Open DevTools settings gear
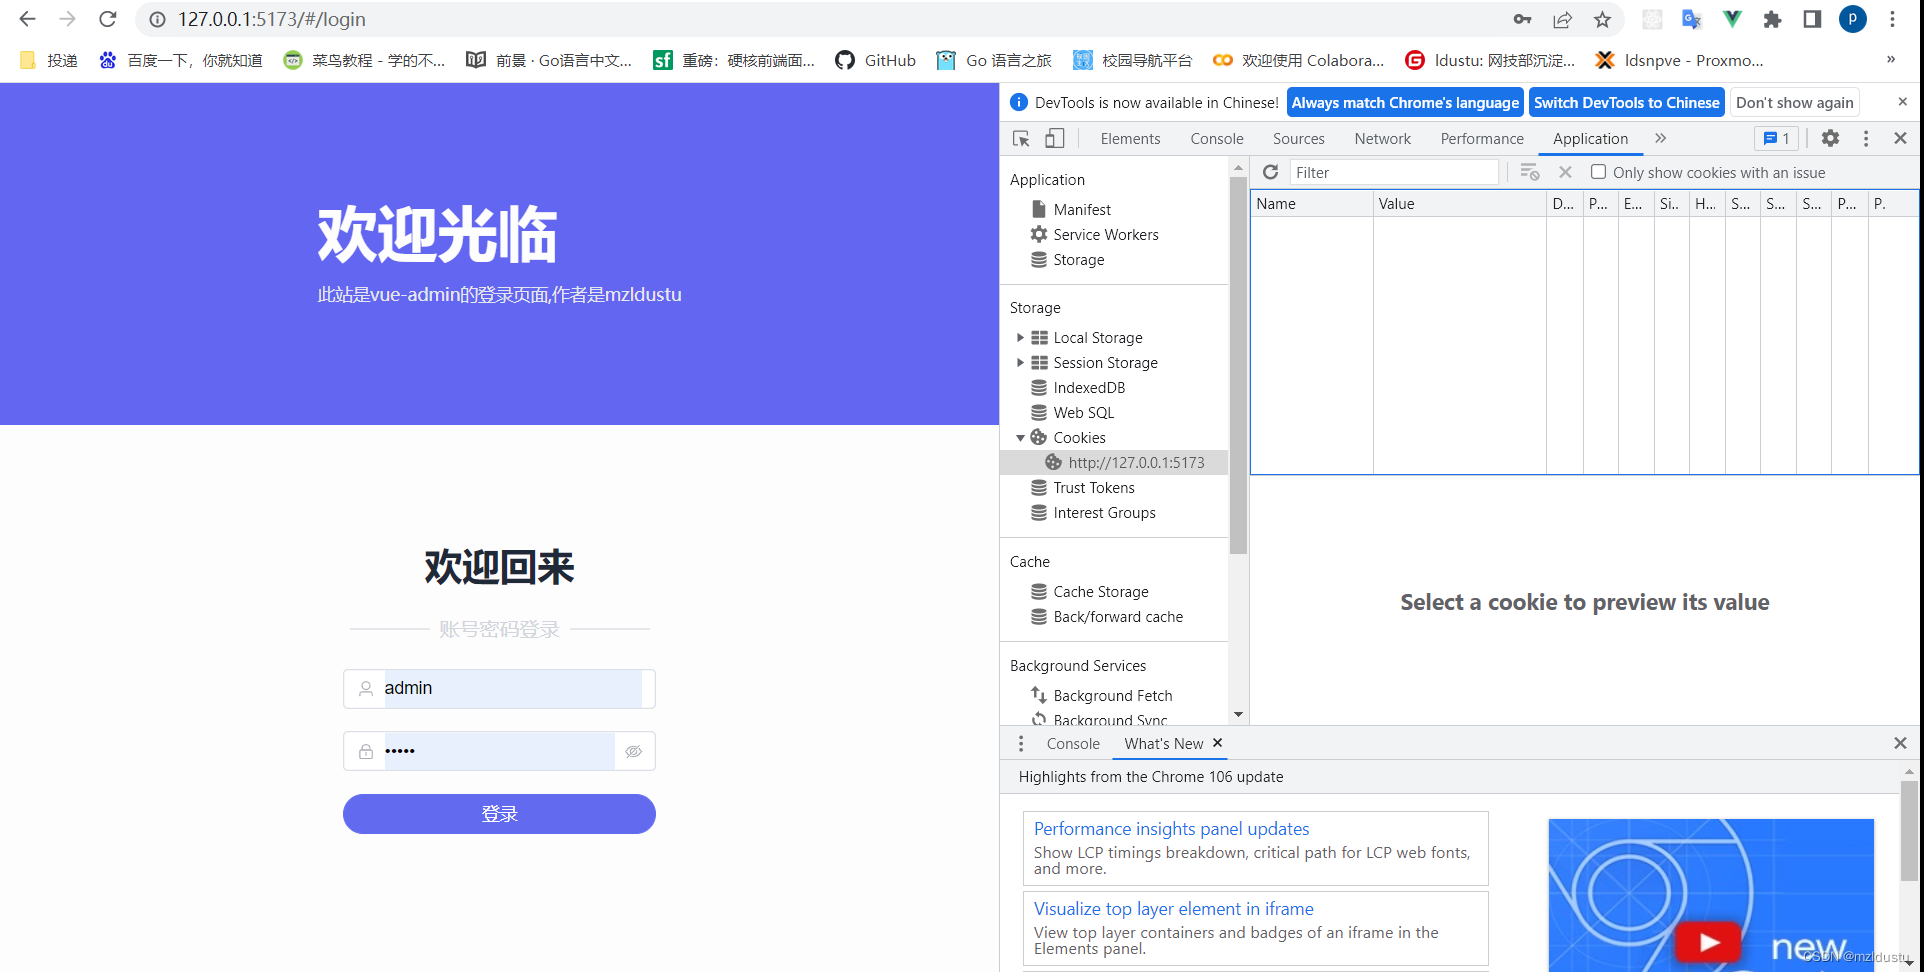 pyautogui.click(x=1830, y=139)
